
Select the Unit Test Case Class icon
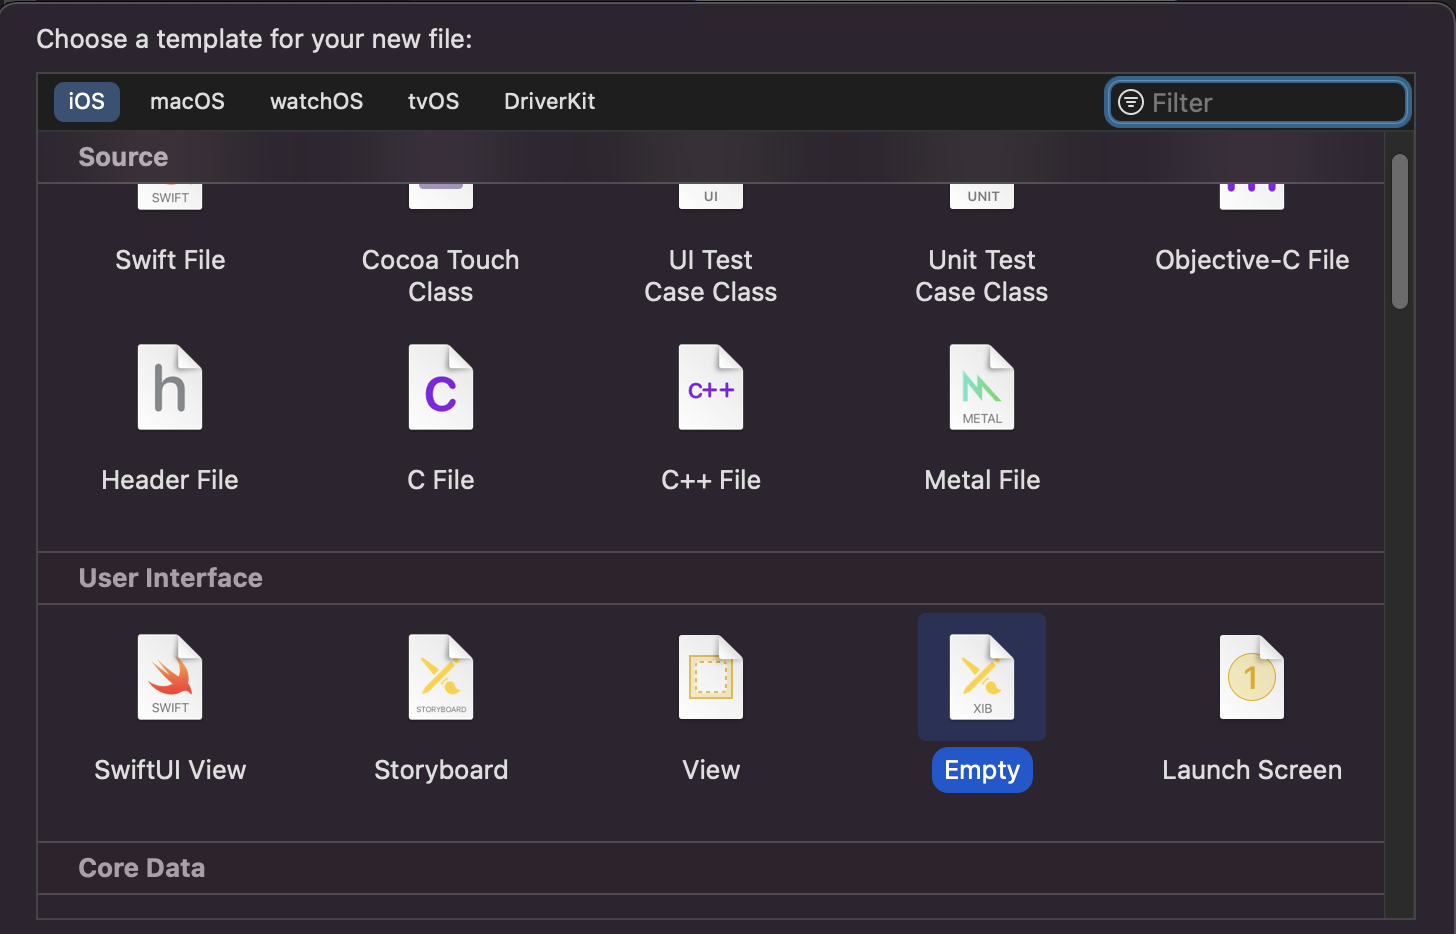[x=982, y=197]
